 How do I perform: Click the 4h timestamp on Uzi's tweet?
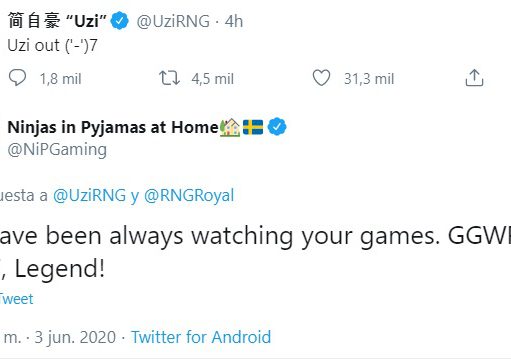click(x=234, y=21)
